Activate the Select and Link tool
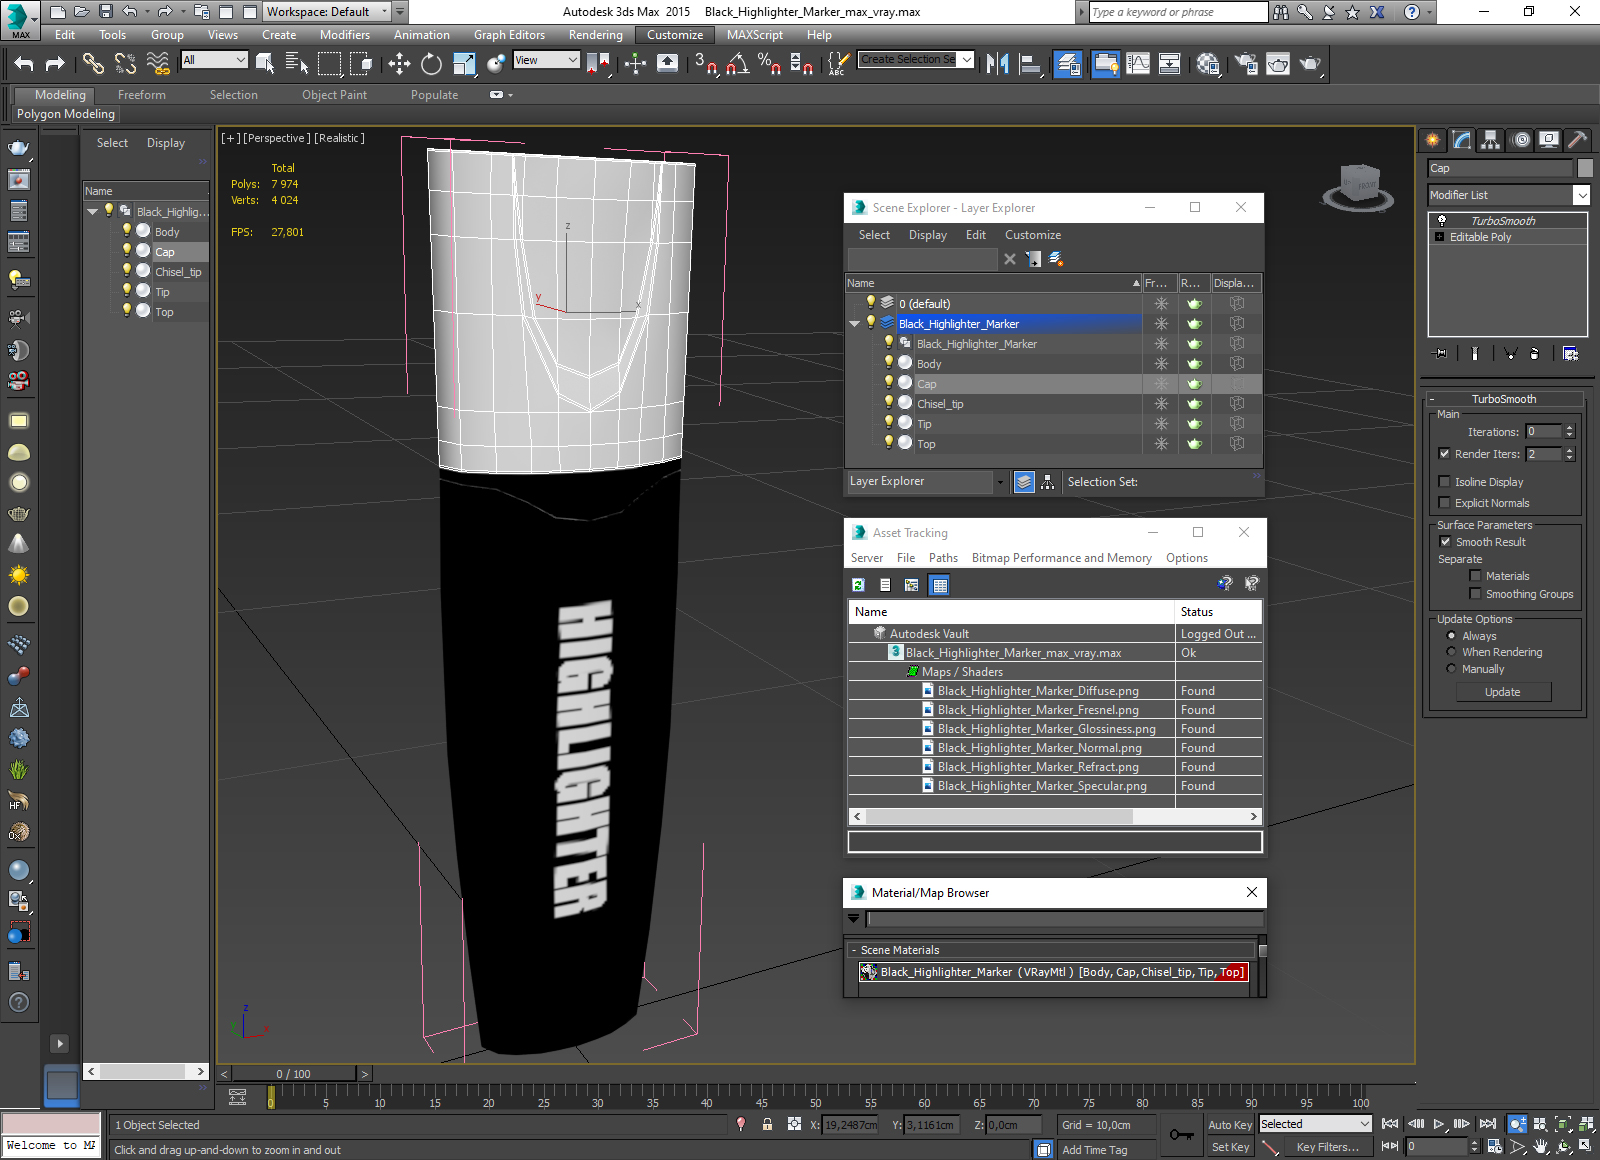Screen dimensions: 1600x1160 coord(93,64)
